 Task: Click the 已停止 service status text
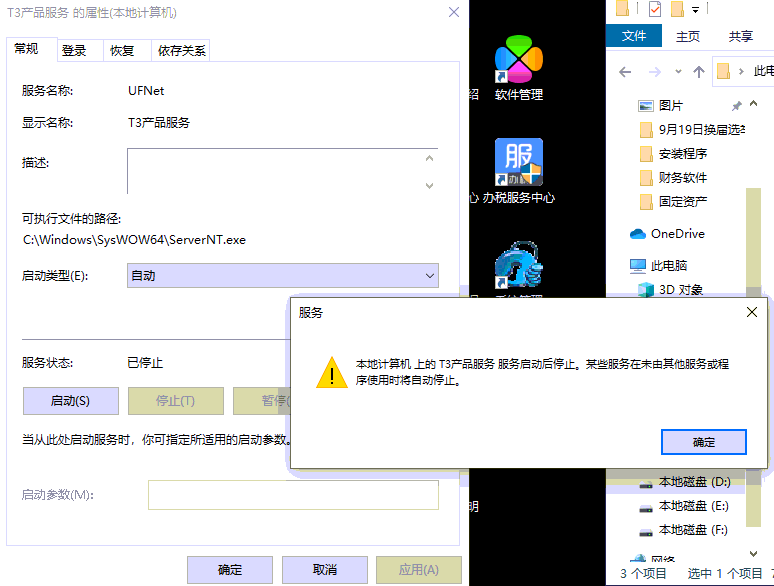(145, 363)
